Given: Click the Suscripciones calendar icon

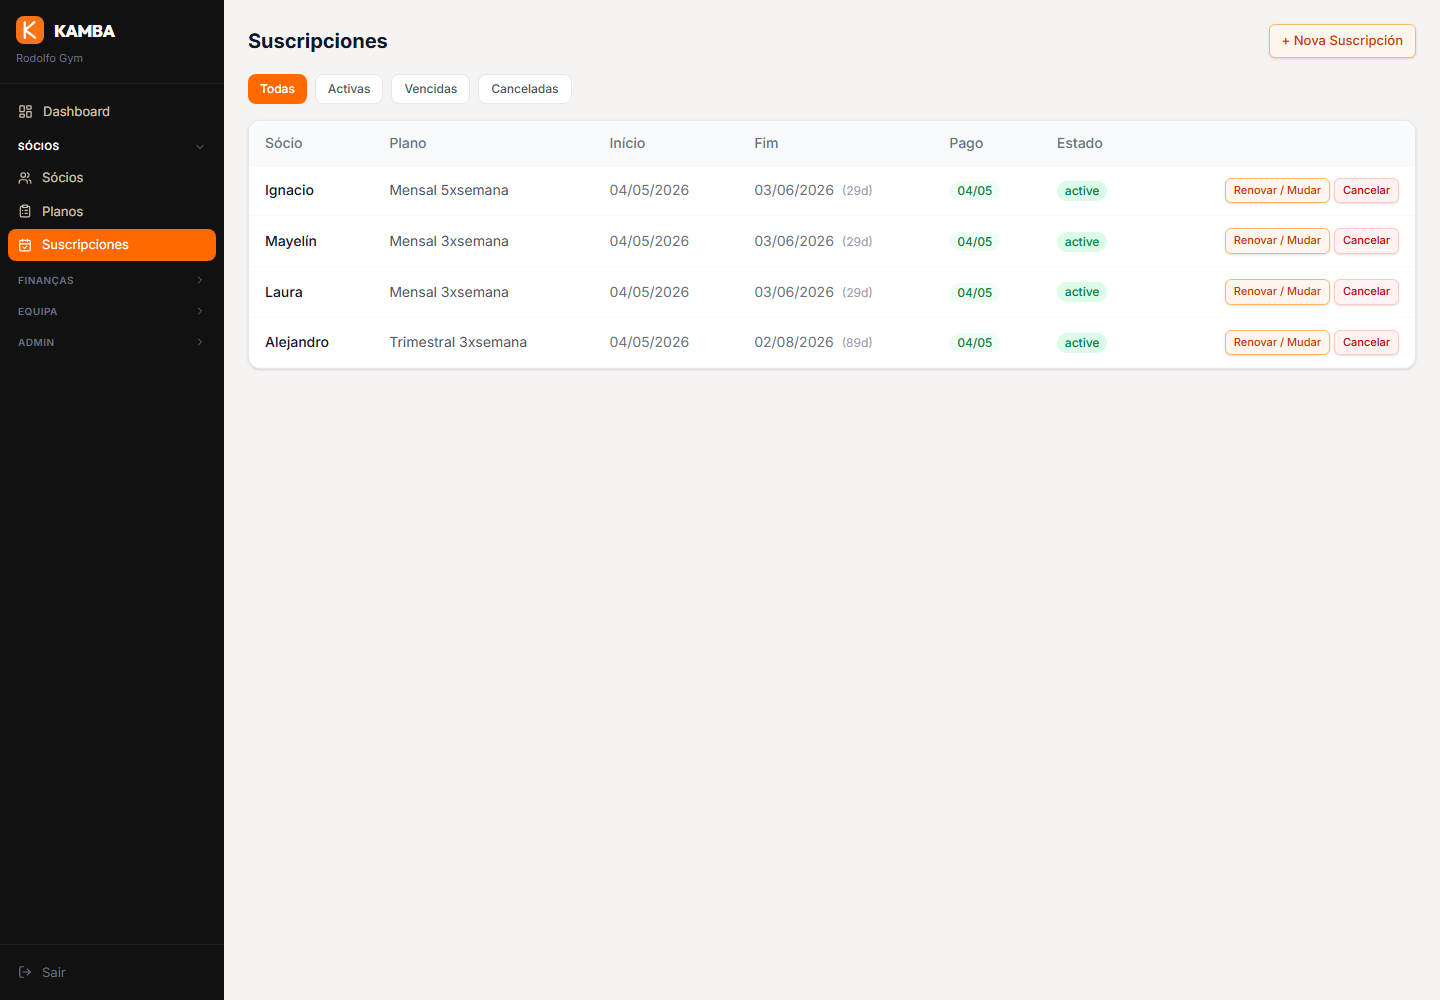Looking at the screenshot, I should tap(25, 245).
